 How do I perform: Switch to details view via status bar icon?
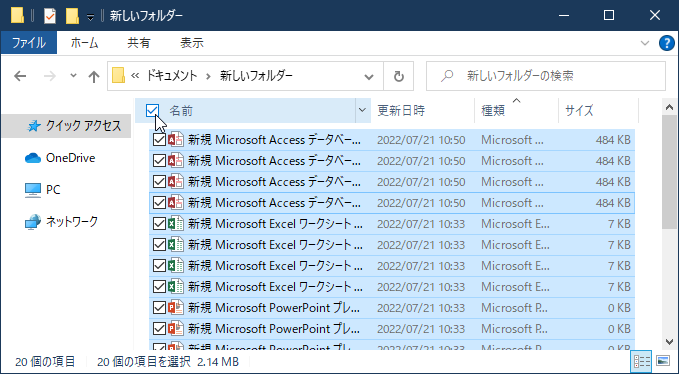pos(642,361)
